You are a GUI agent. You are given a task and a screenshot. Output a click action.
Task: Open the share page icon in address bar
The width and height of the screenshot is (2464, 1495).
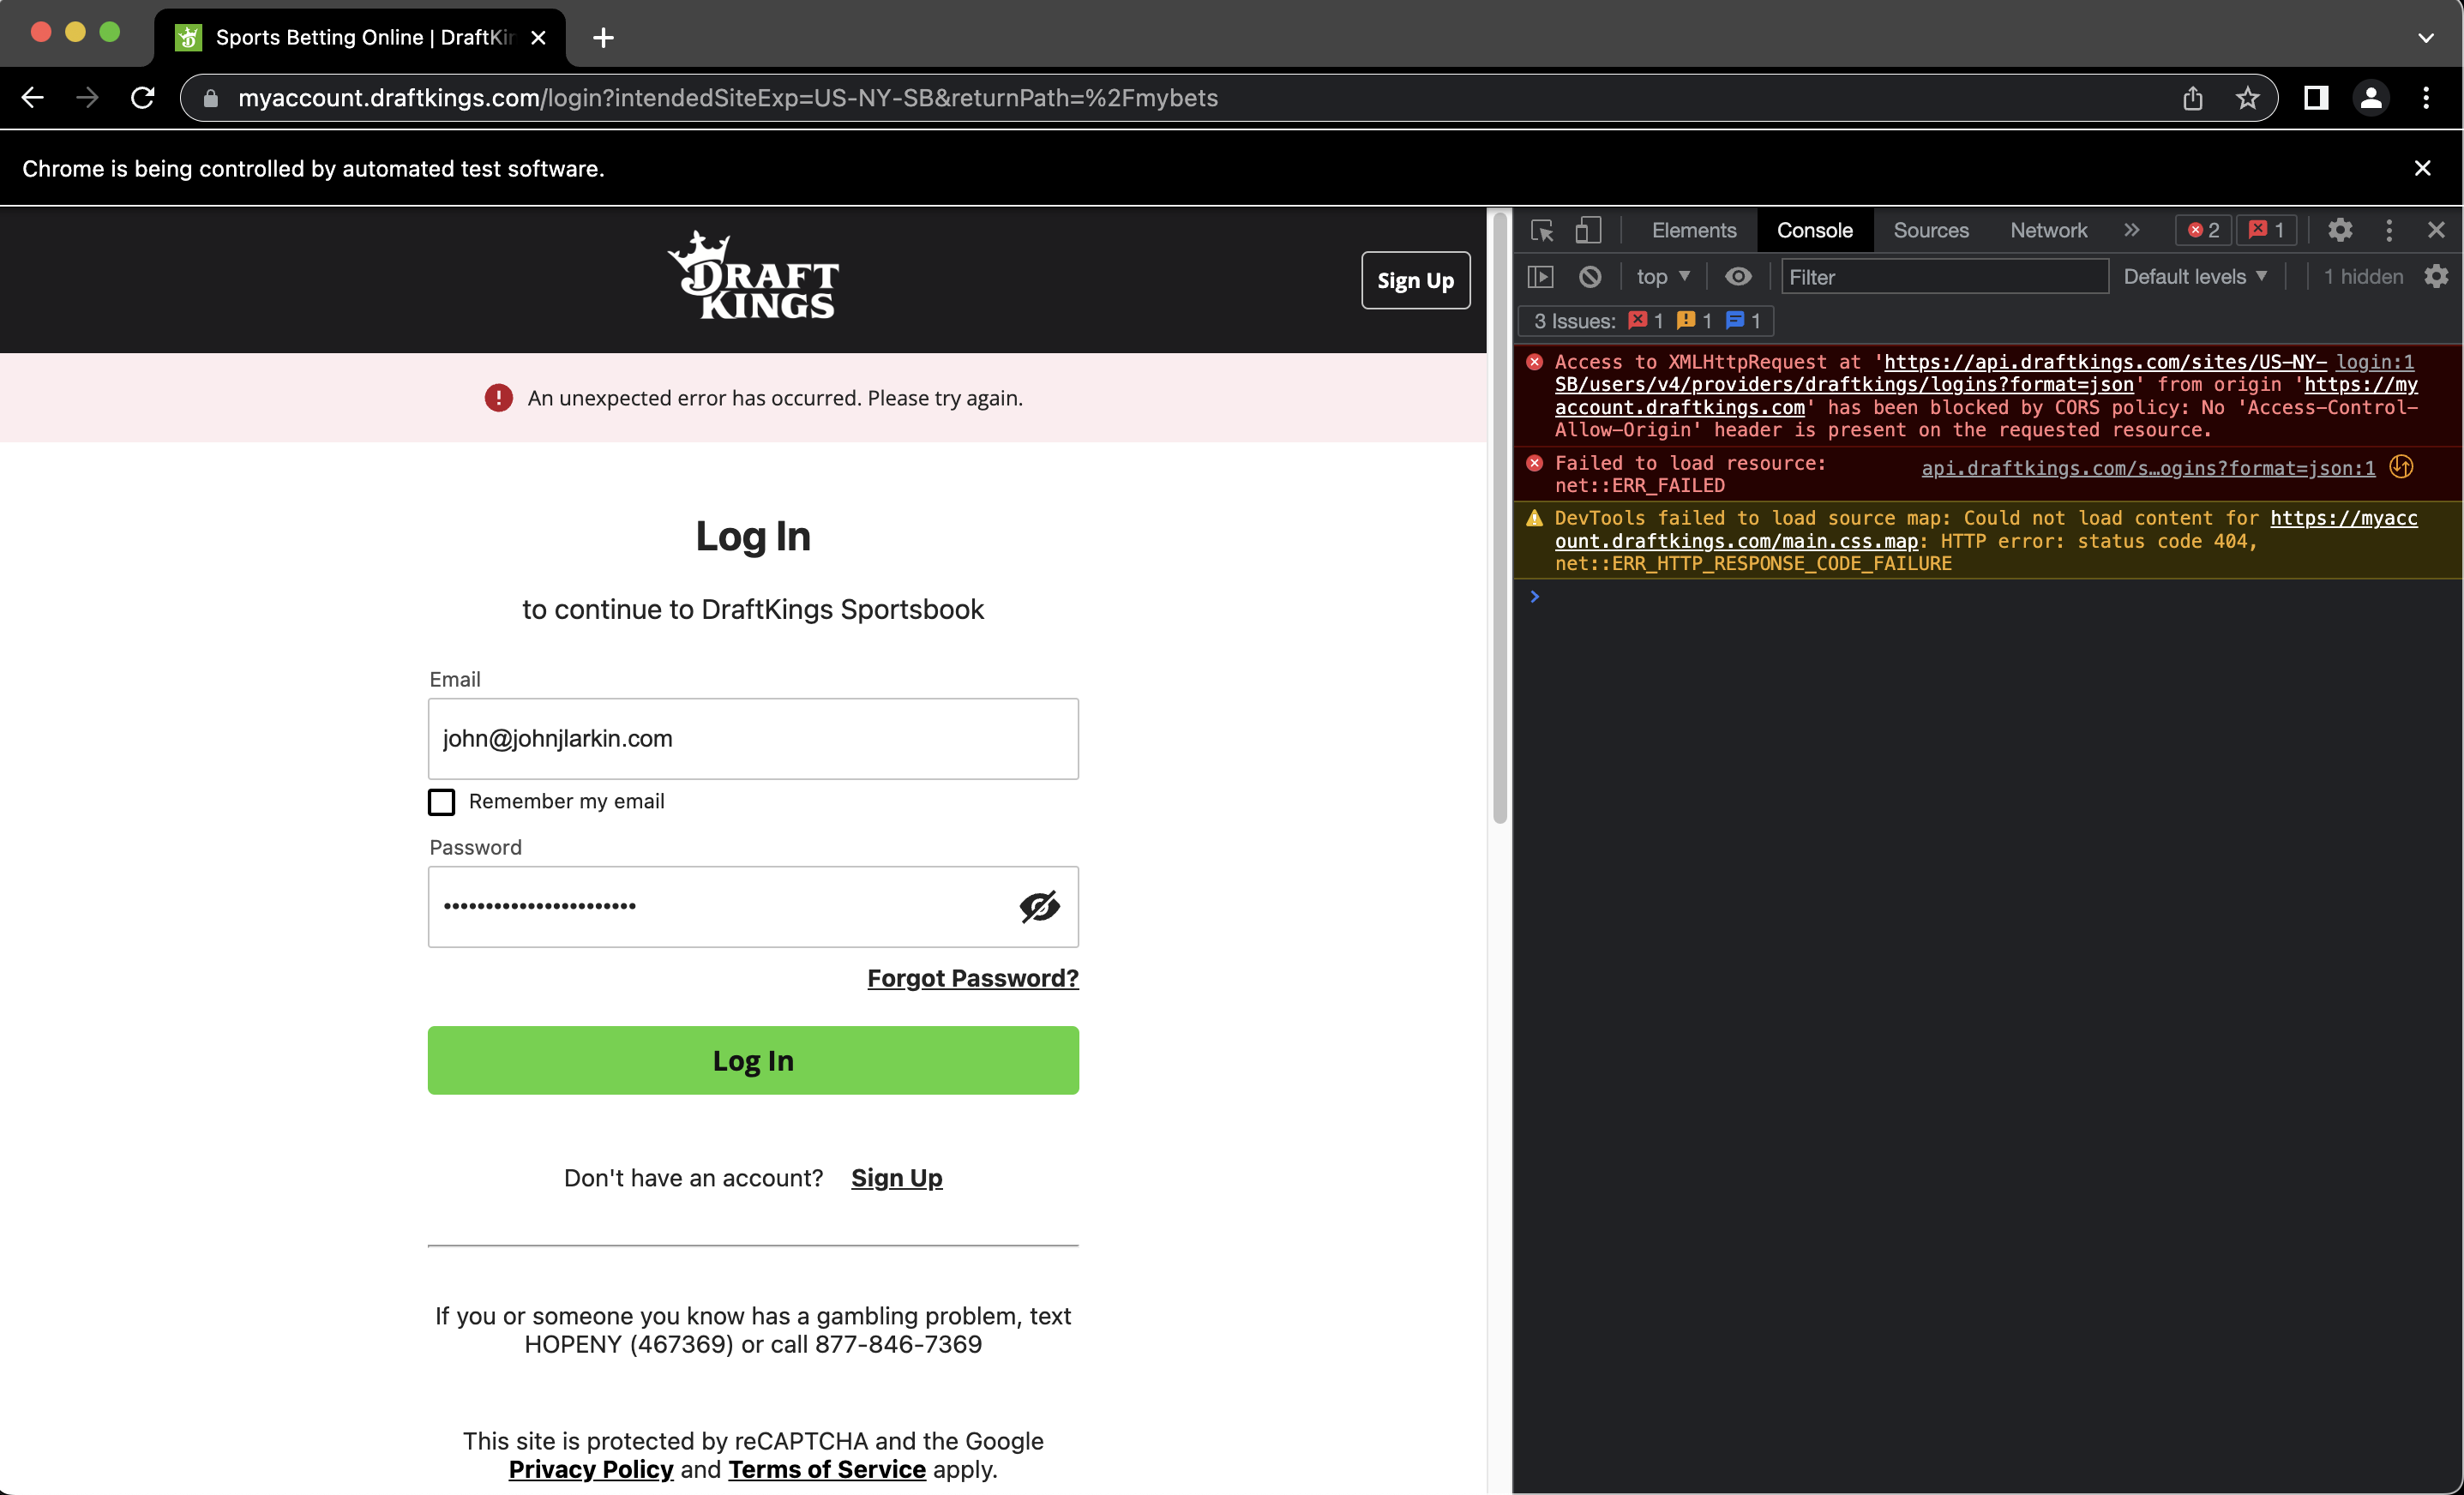(x=2192, y=97)
